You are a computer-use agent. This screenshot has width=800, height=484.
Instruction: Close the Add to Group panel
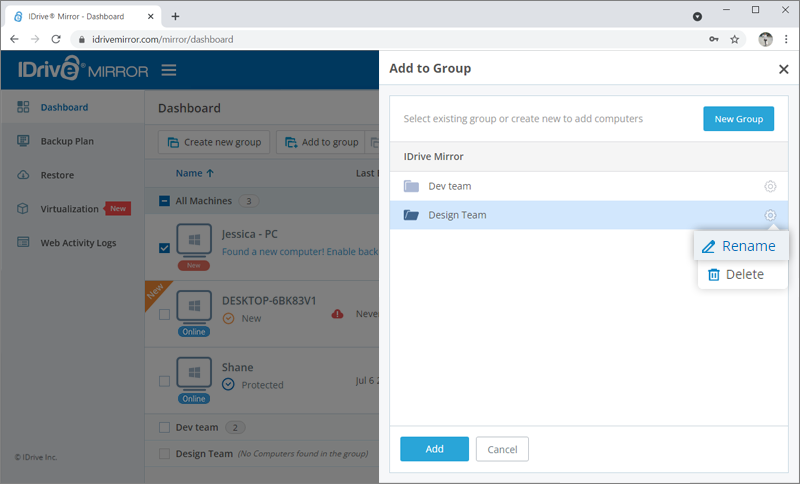tap(783, 69)
